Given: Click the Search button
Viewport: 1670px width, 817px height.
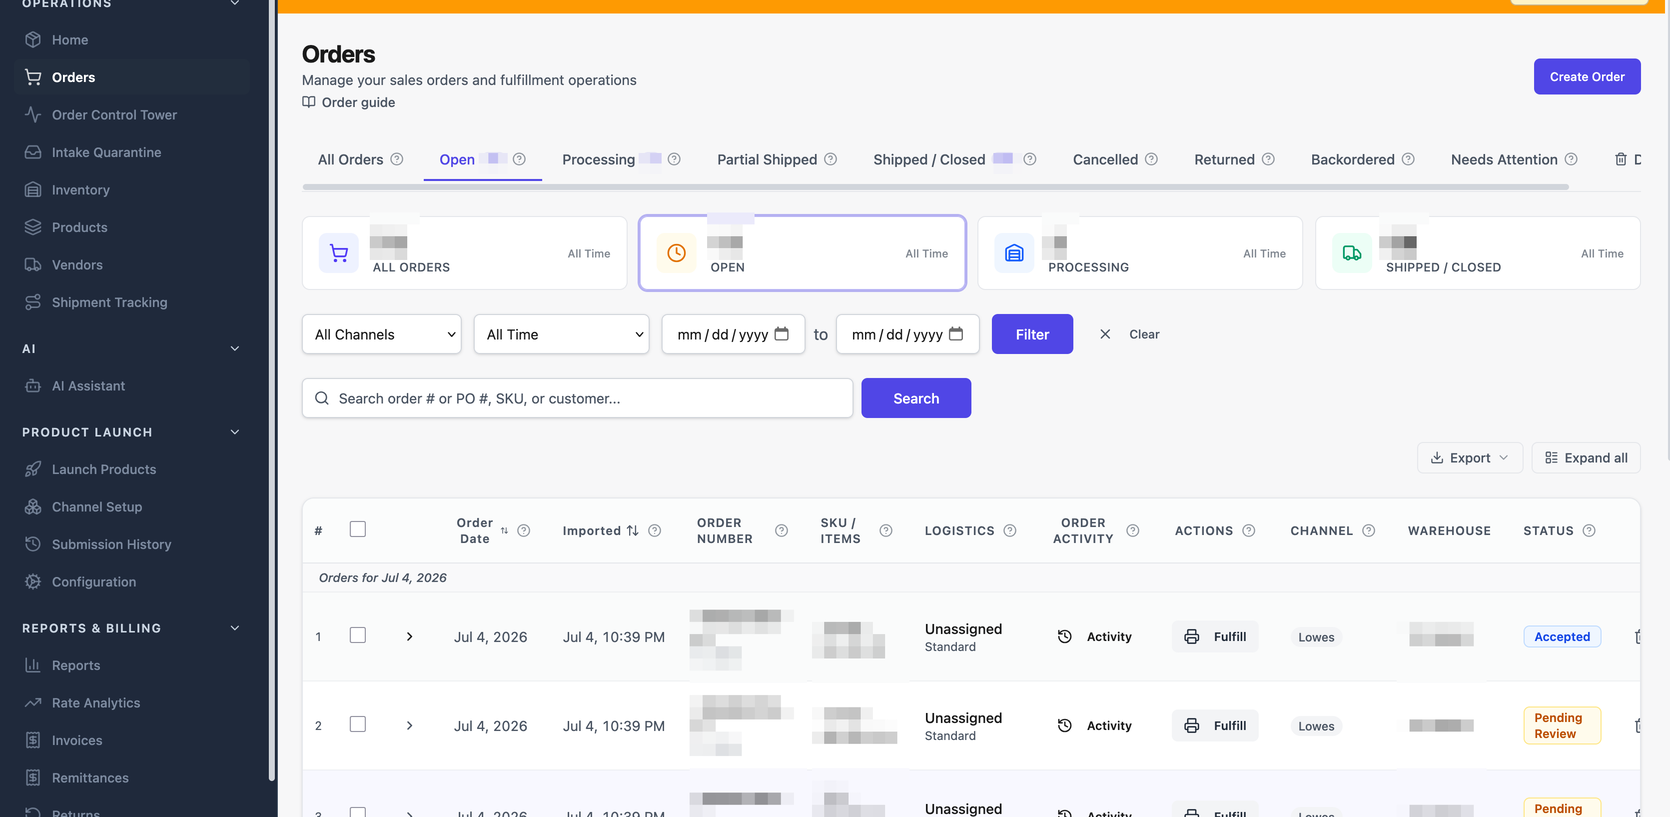Looking at the screenshot, I should pyautogui.click(x=916, y=398).
